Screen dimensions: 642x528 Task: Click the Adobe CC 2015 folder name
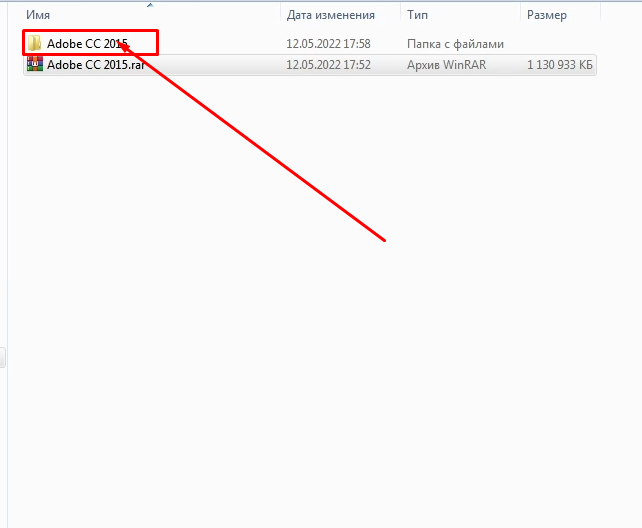[x=87, y=43]
